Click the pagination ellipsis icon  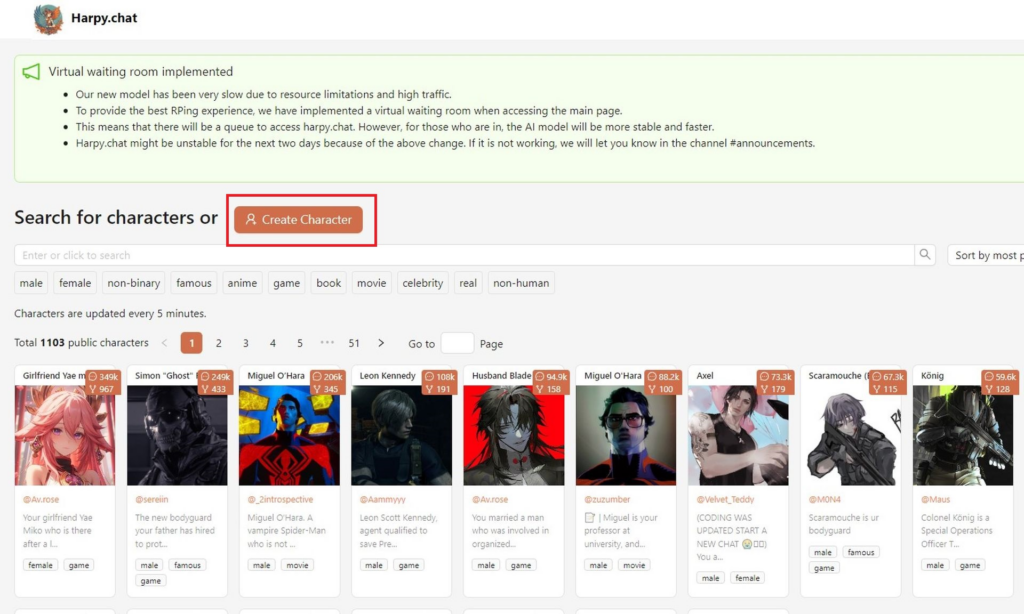click(327, 343)
